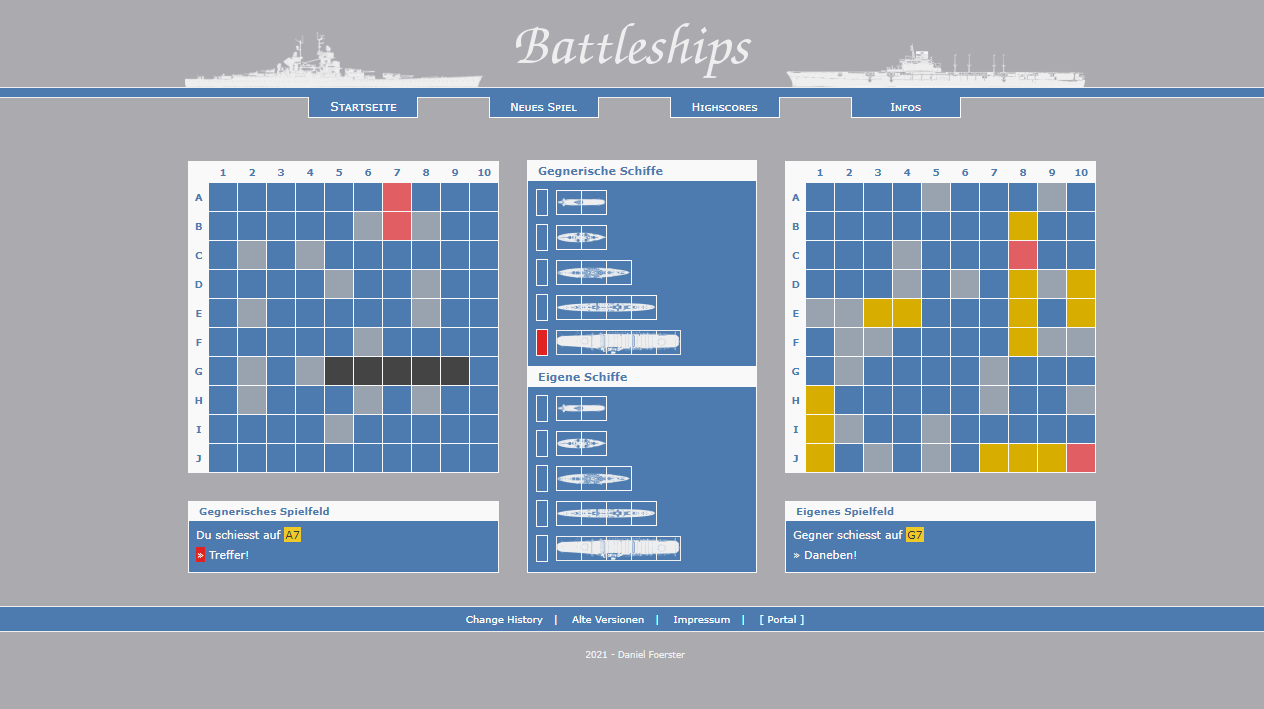Screen dimensions: 1264x709
Task: Click the battleship image left of the title
Action: click(333, 66)
